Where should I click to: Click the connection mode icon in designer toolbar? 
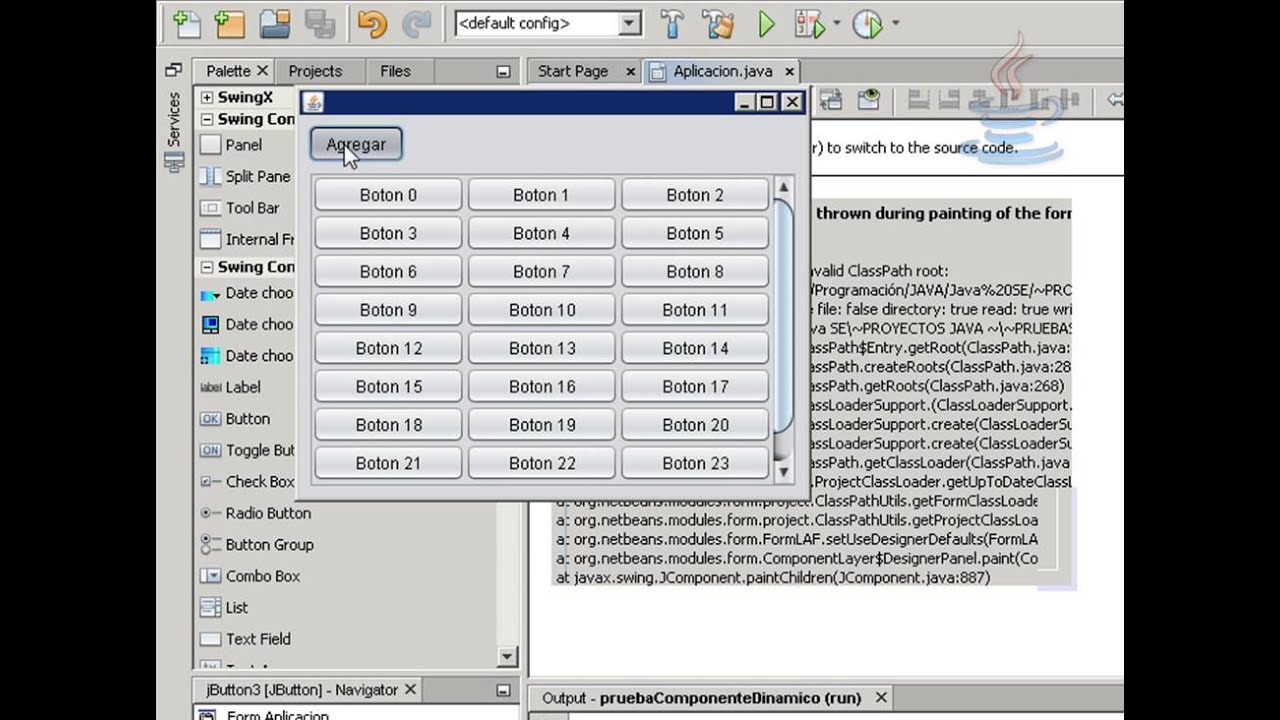coord(831,99)
